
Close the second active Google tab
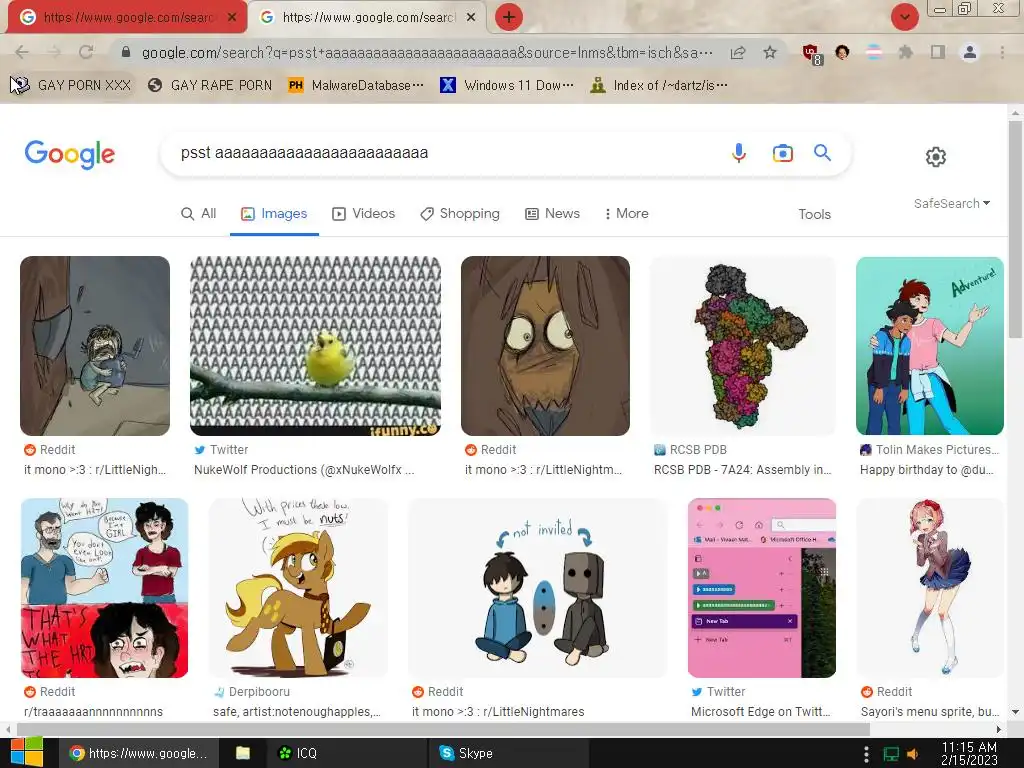tap(471, 18)
